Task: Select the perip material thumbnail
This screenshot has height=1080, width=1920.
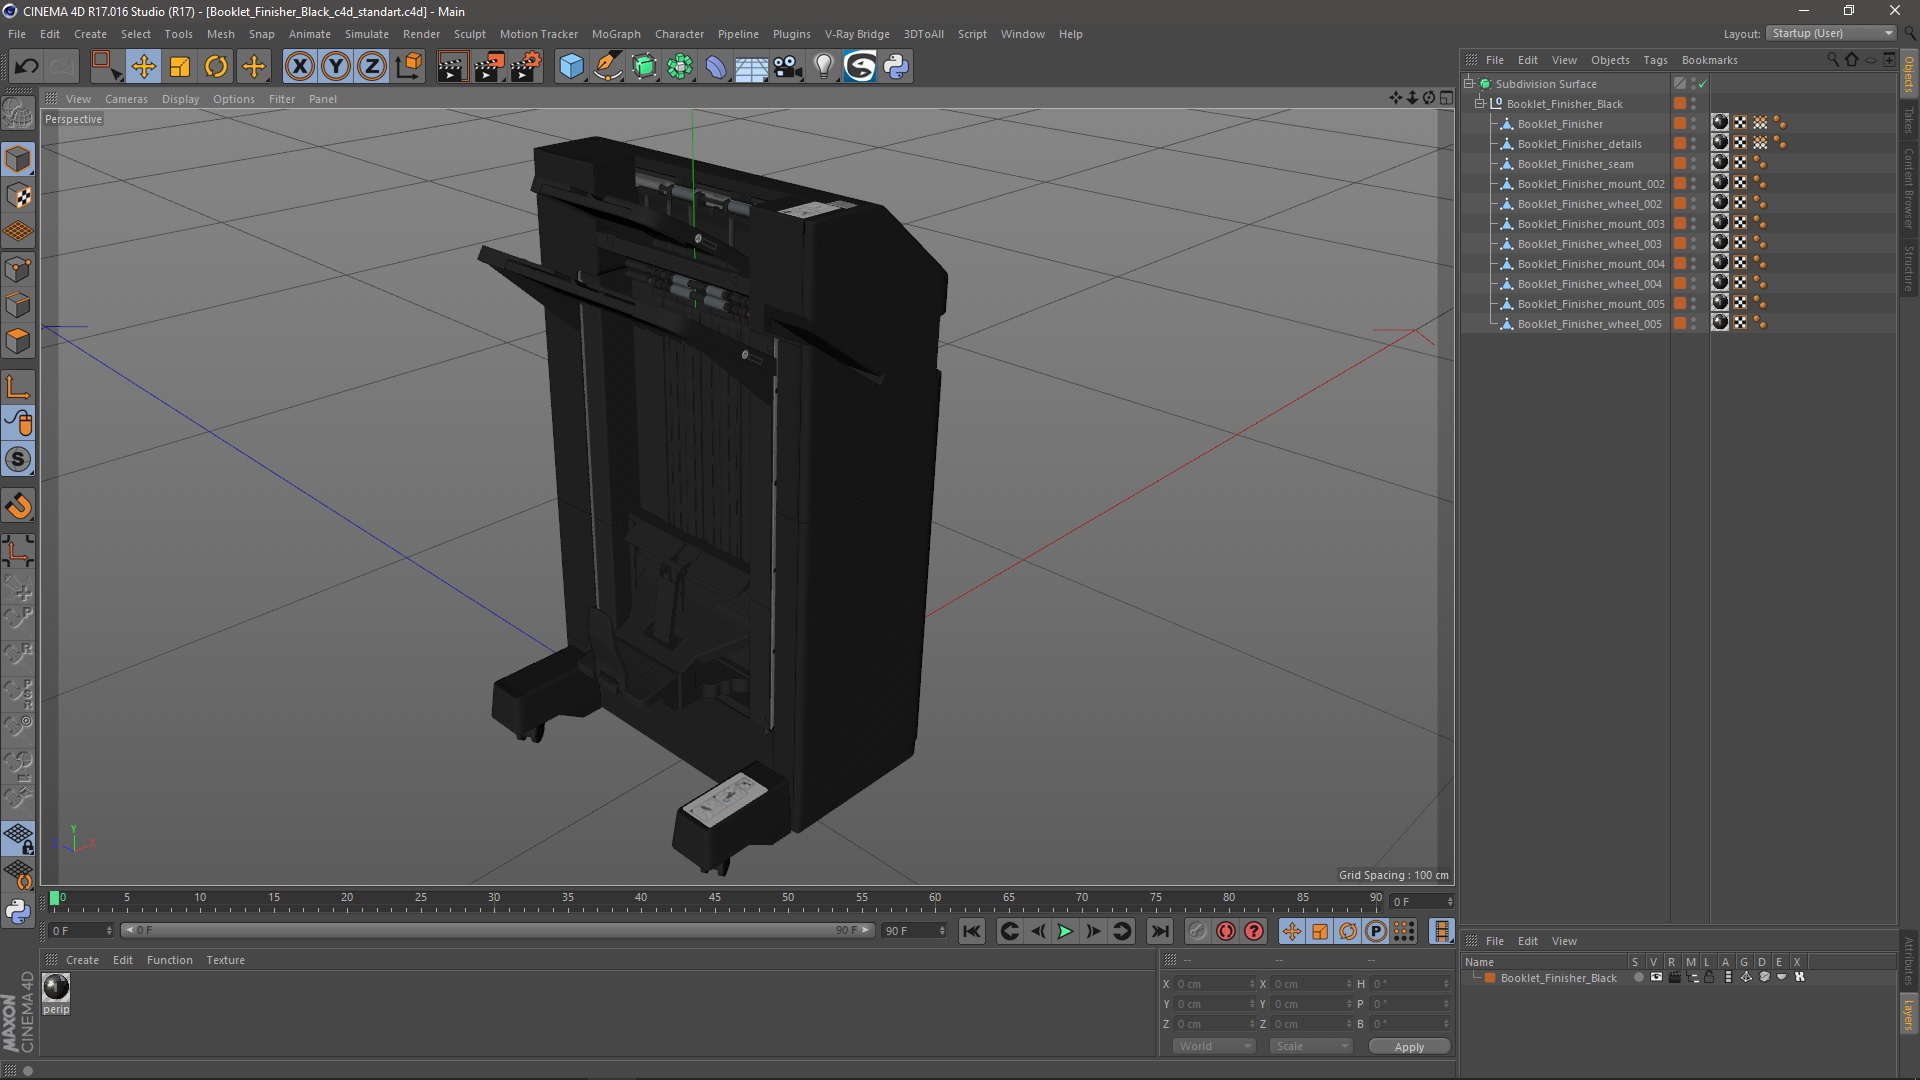Action: (x=56, y=988)
